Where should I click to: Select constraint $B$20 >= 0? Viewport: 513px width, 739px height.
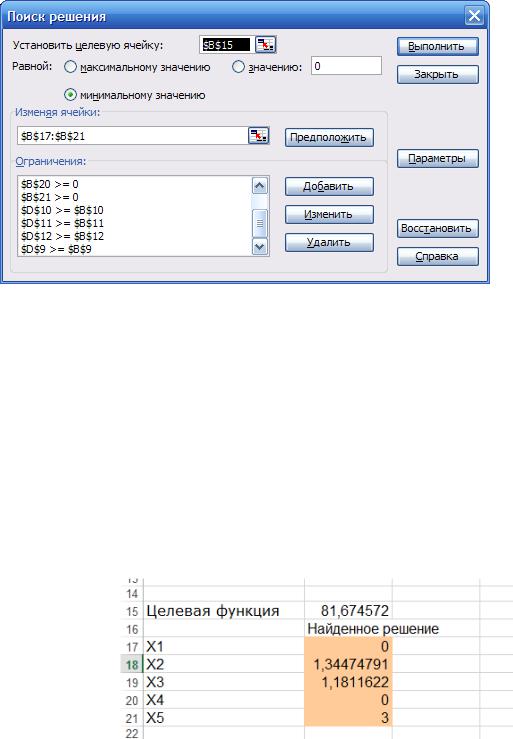(50, 184)
